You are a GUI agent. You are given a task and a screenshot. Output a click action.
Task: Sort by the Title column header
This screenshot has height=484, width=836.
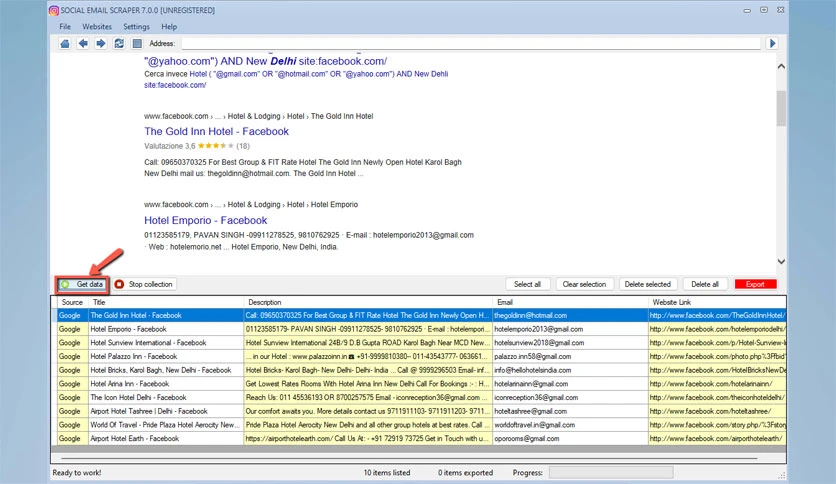165,302
